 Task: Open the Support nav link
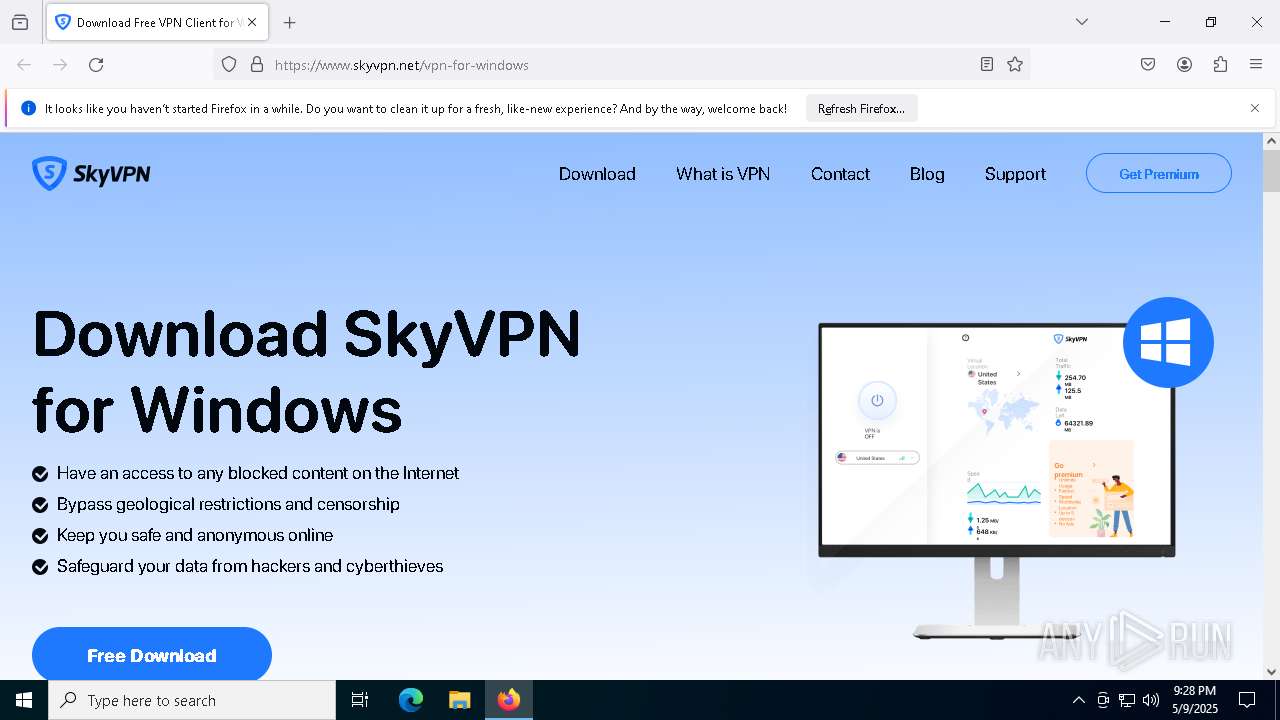pyautogui.click(x=1015, y=174)
